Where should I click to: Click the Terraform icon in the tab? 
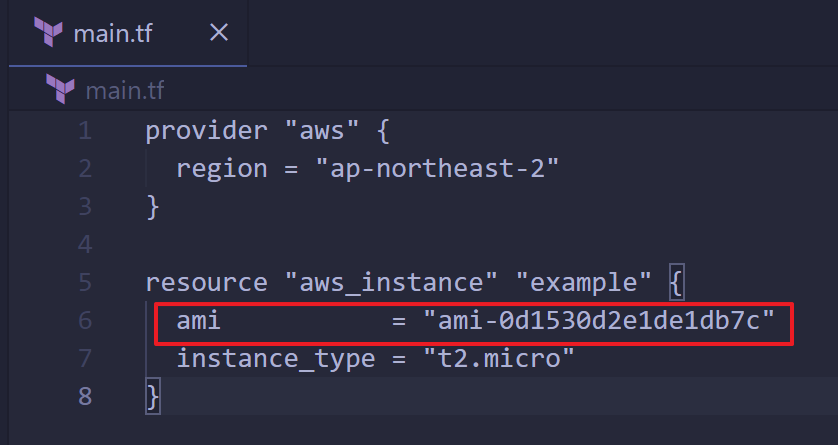point(48,32)
